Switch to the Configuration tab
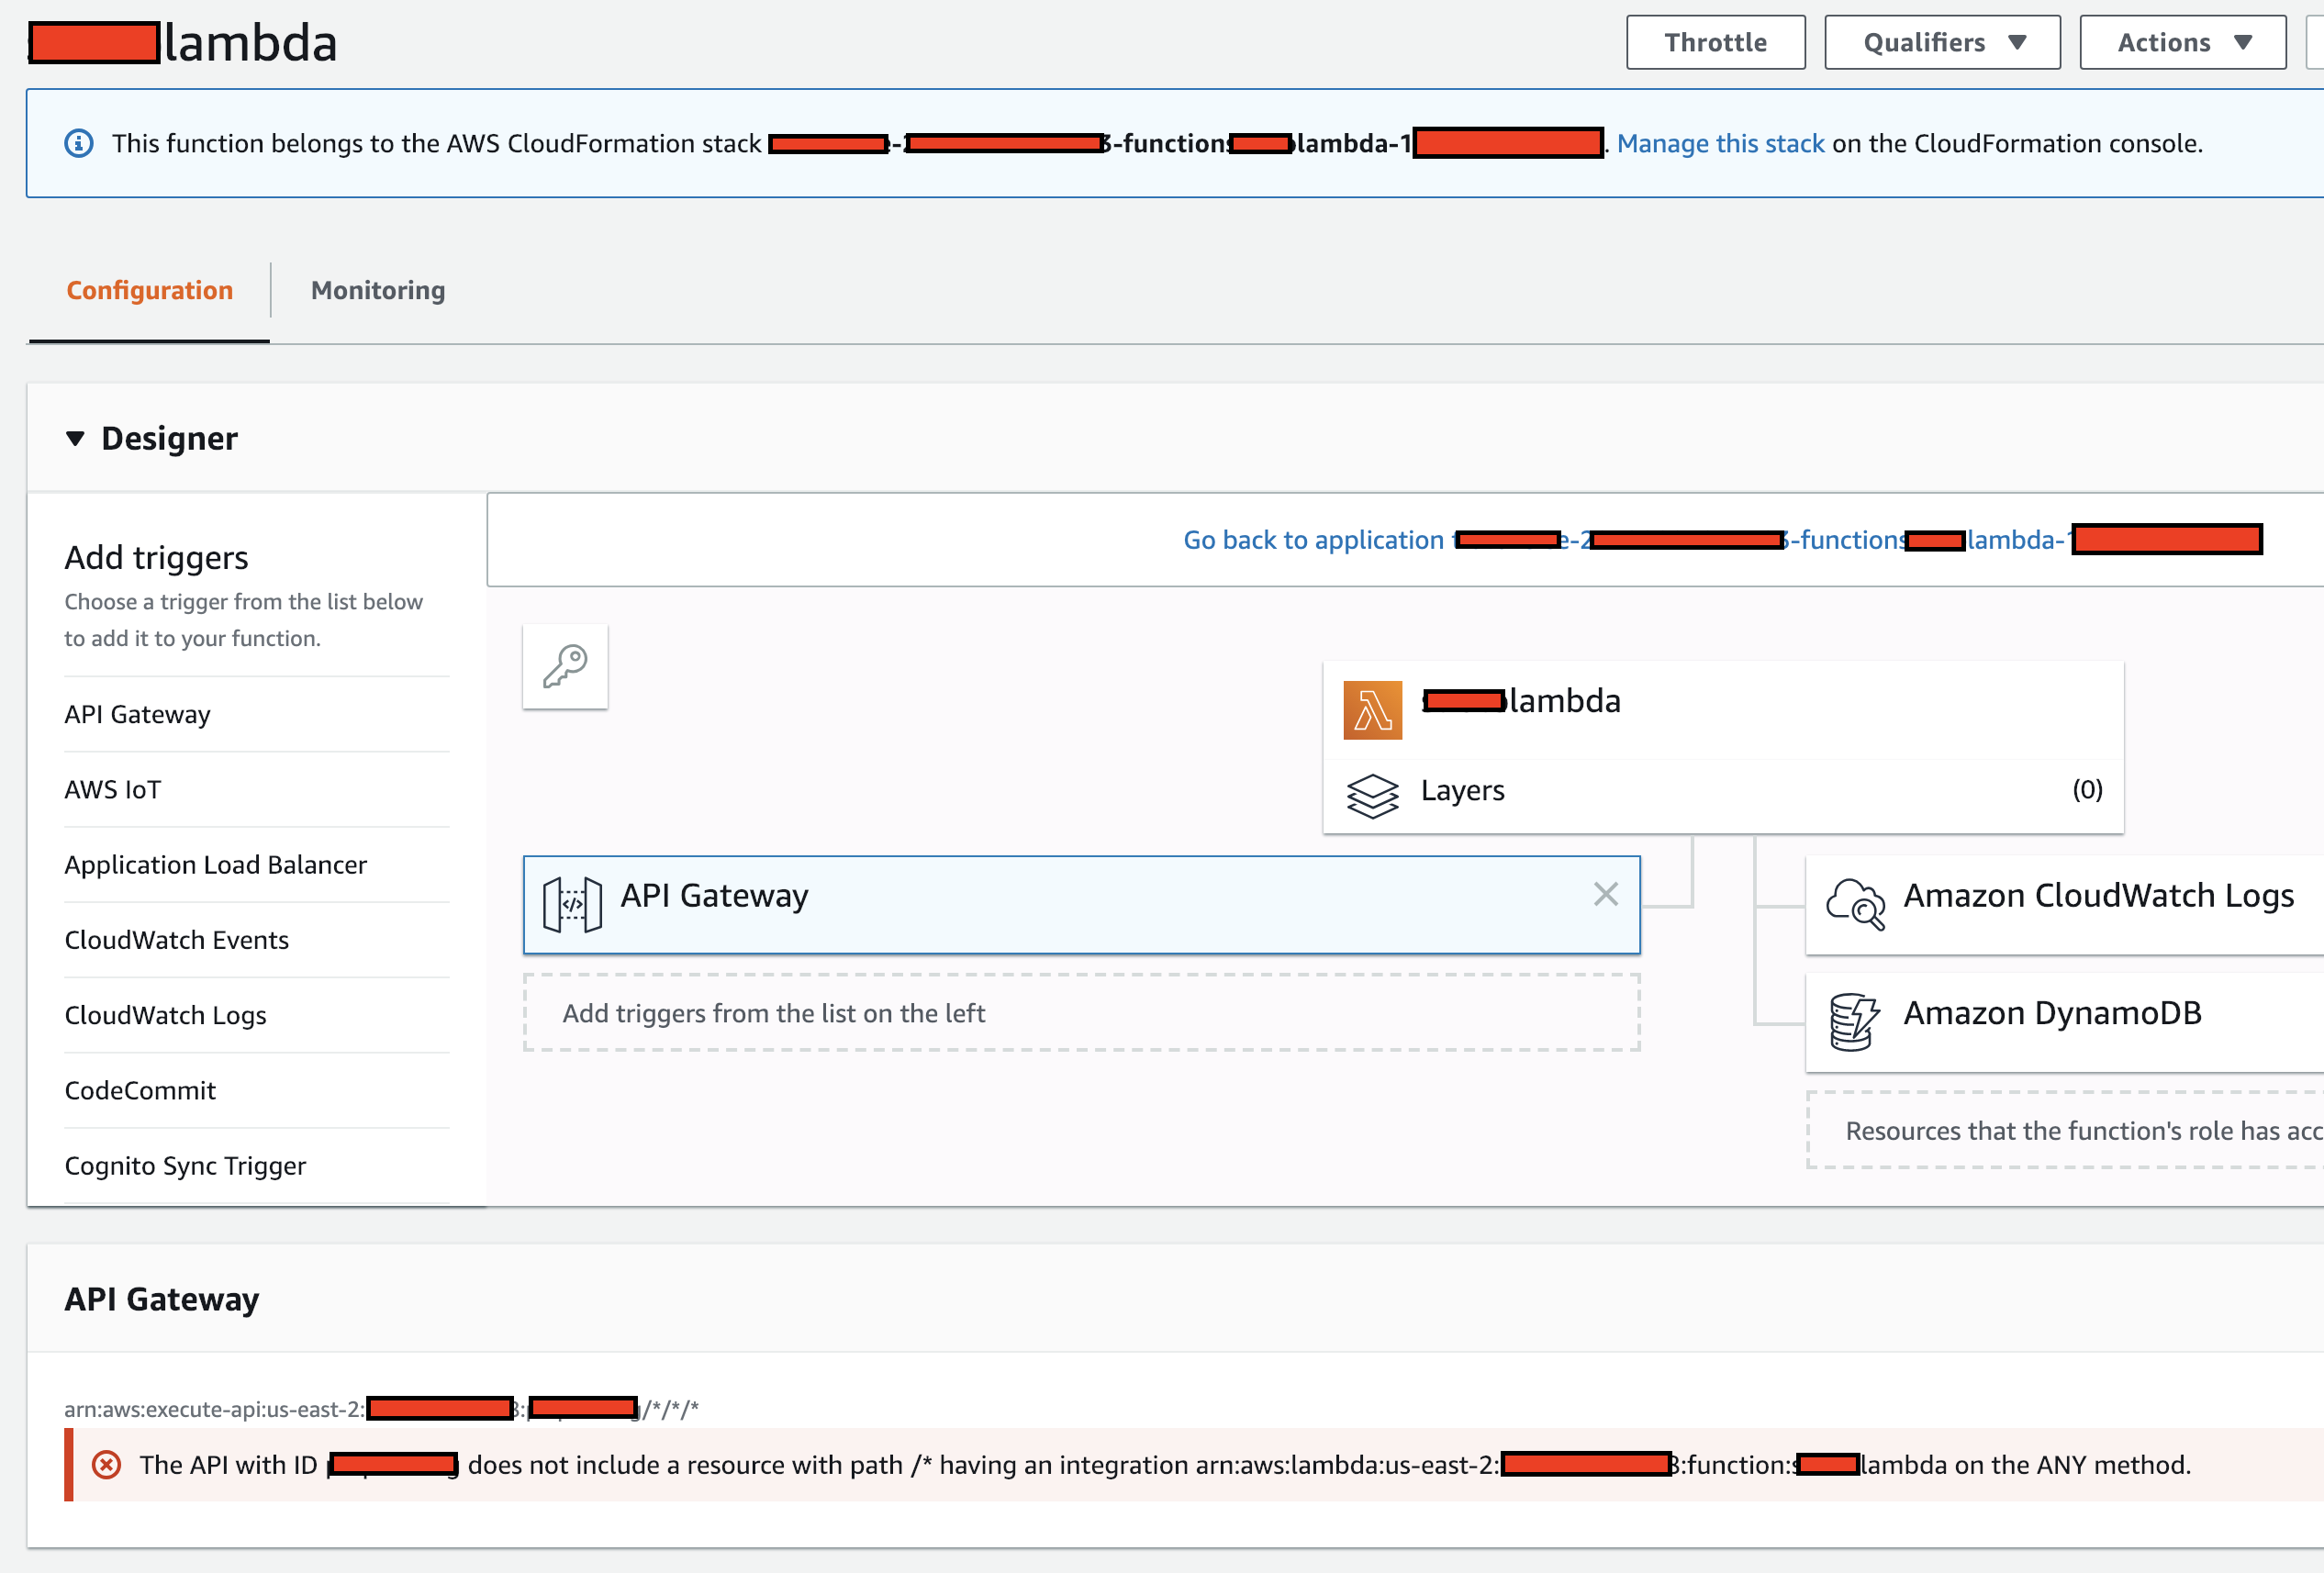Viewport: 2324px width, 1573px height. click(149, 290)
